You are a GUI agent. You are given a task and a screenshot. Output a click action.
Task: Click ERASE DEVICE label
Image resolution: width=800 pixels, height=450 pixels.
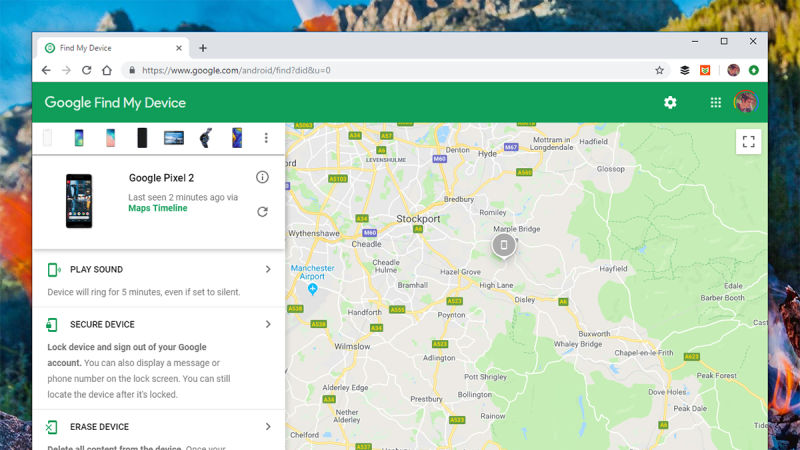pos(99,427)
